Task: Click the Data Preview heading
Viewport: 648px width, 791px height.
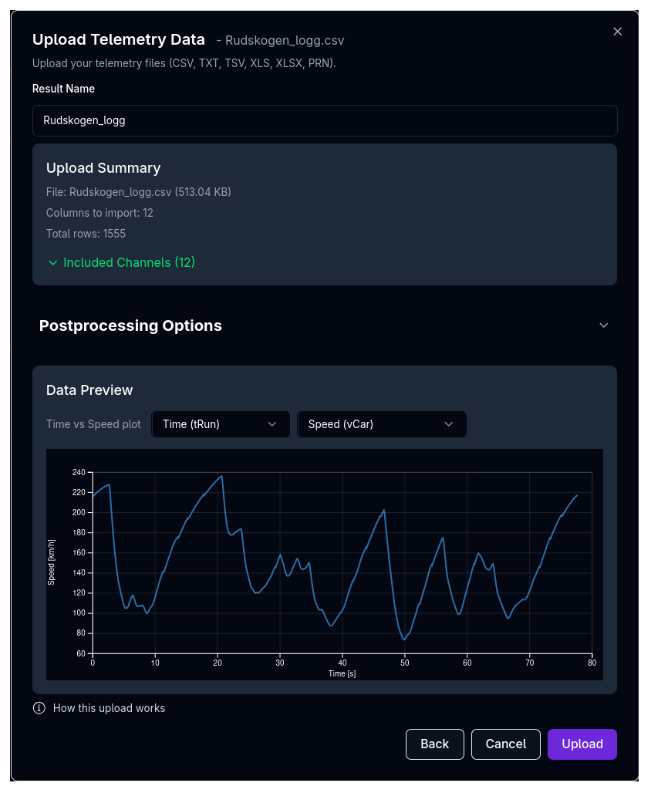Action: (89, 390)
